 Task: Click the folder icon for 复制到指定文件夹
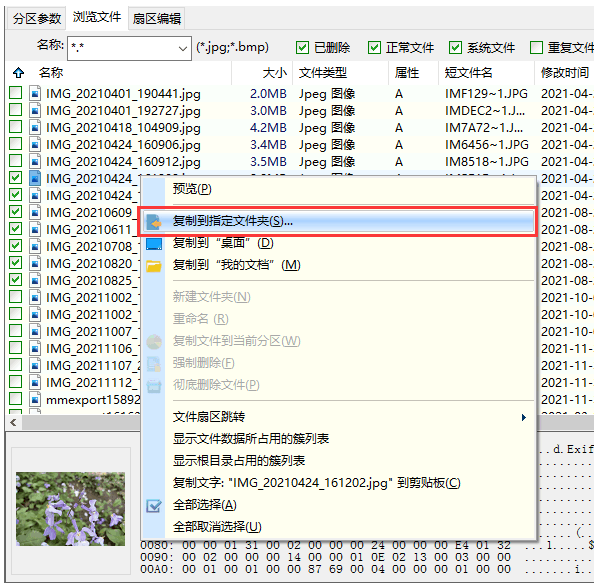(154, 221)
